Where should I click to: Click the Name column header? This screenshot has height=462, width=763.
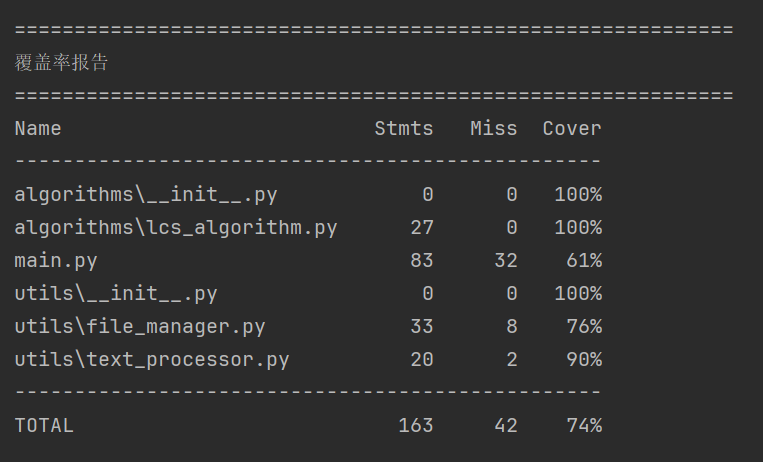pyautogui.click(x=38, y=128)
